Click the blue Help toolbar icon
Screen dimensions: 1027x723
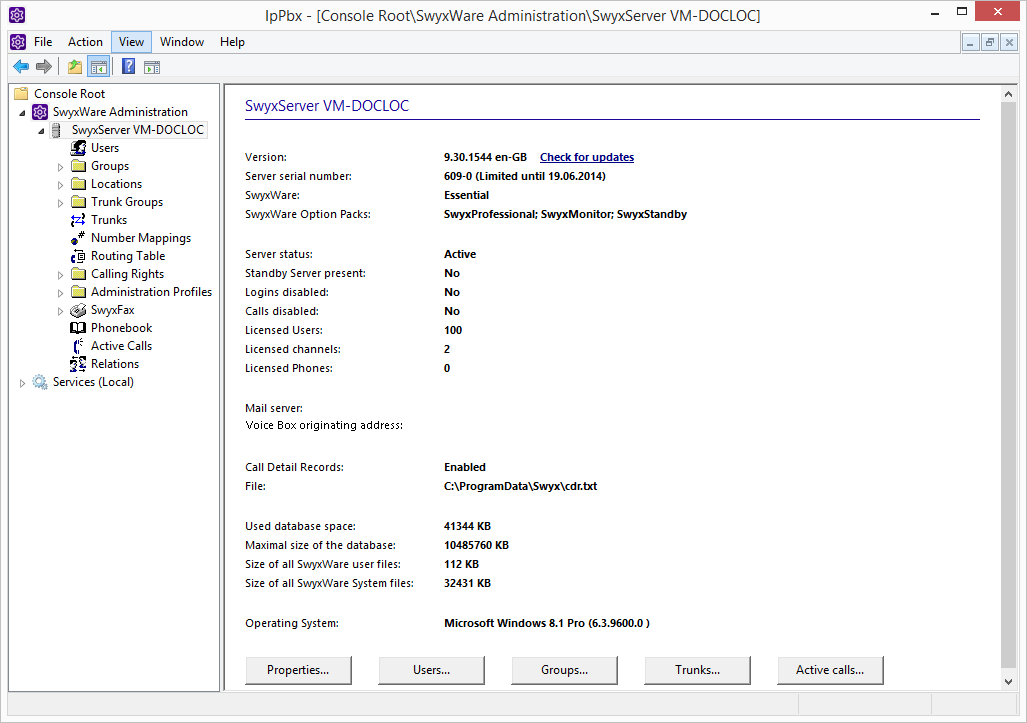[x=128, y=67]
